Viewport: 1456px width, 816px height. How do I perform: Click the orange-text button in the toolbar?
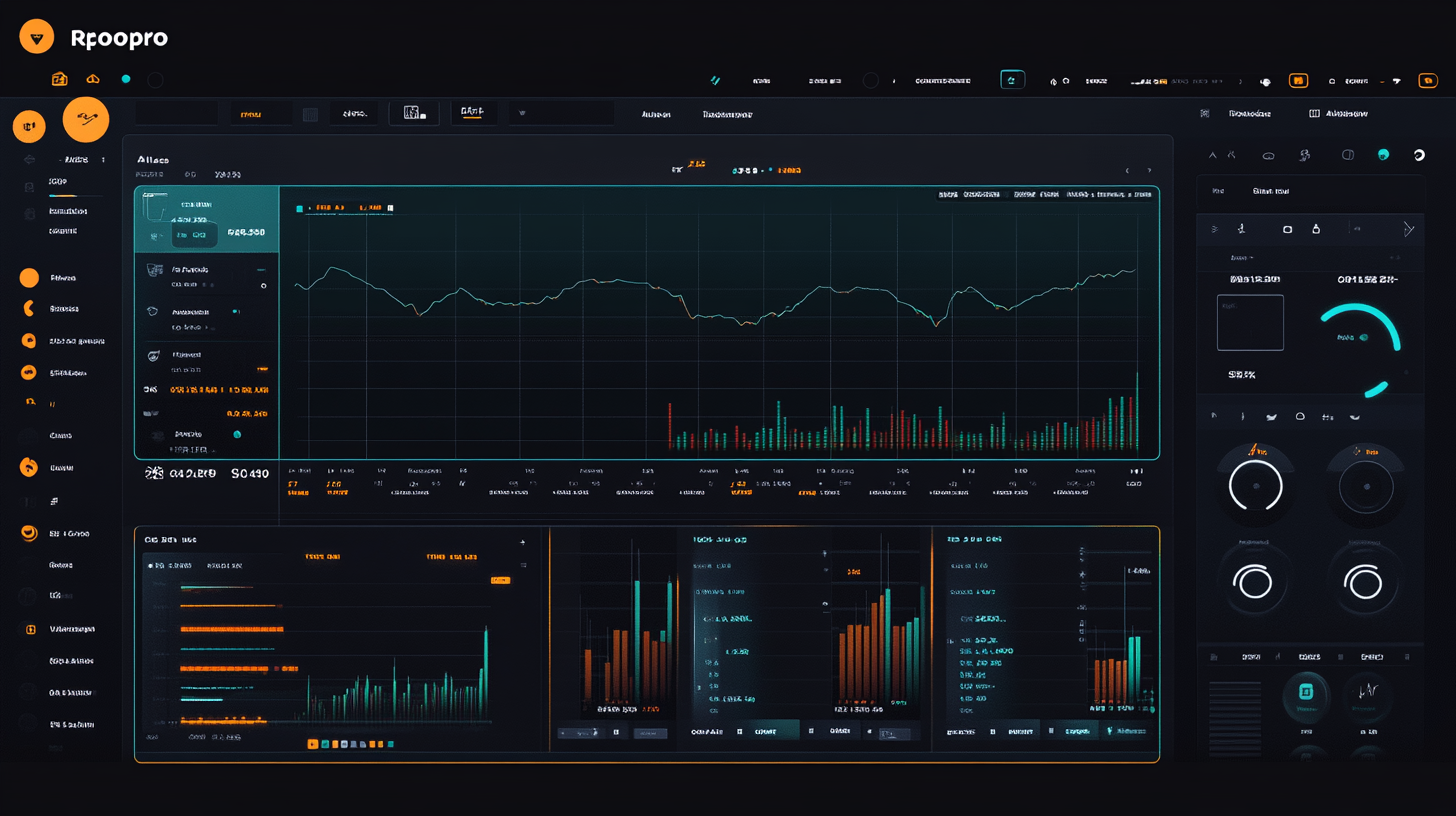pyautogui.click(x=261, y=114)
